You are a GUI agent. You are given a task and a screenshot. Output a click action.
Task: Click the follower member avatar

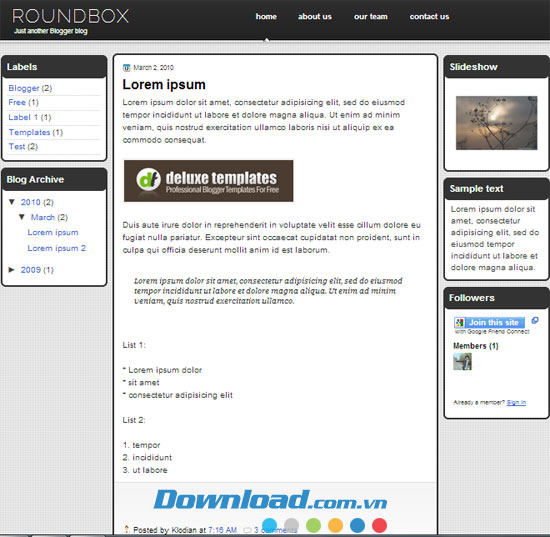pyautogui.click(x=462, y=361)
